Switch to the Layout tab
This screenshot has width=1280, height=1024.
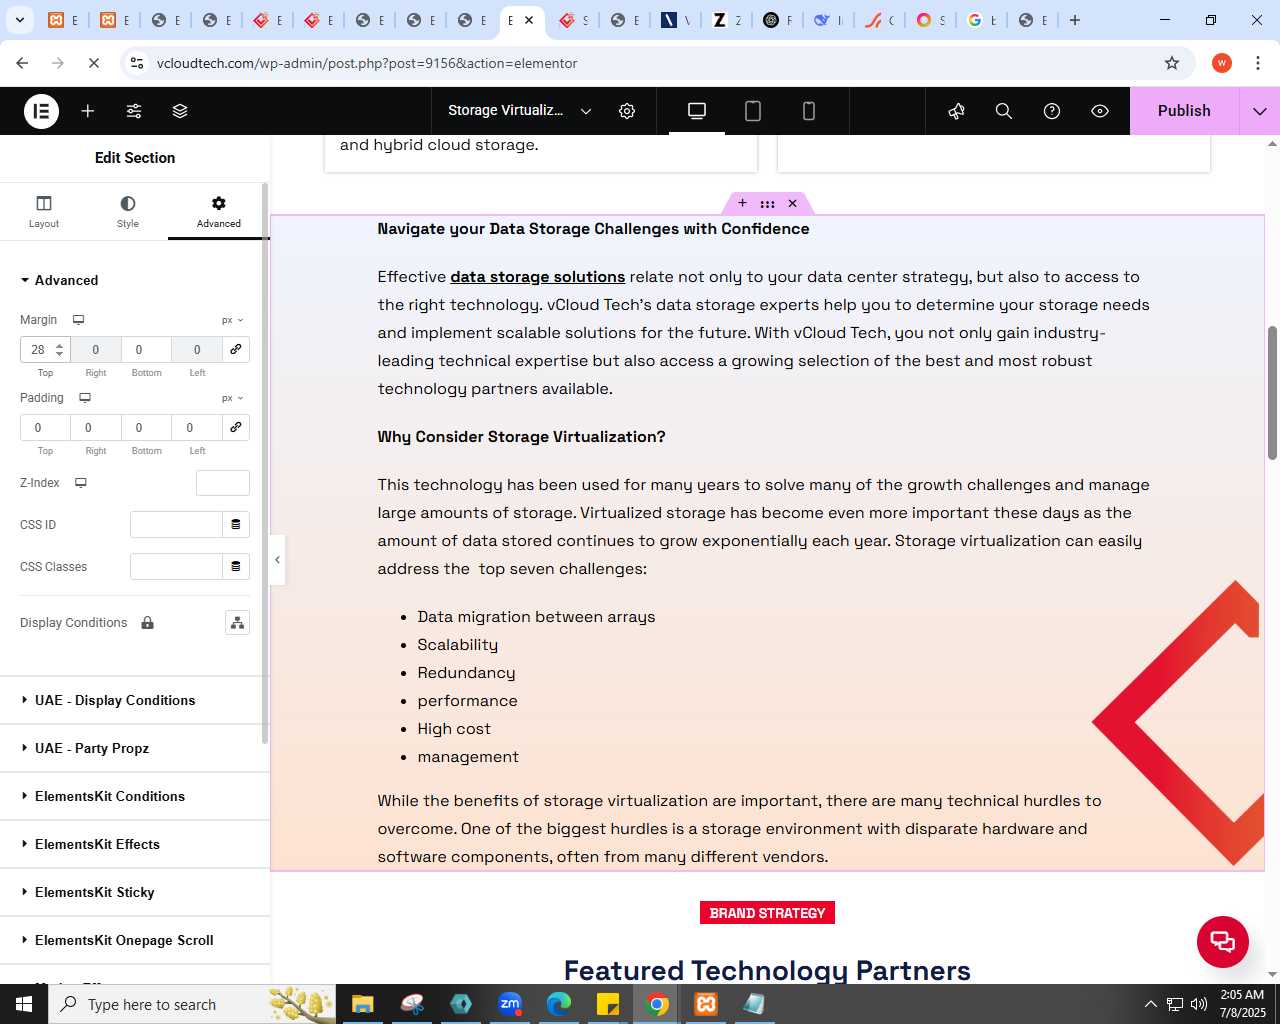[44, 211]
